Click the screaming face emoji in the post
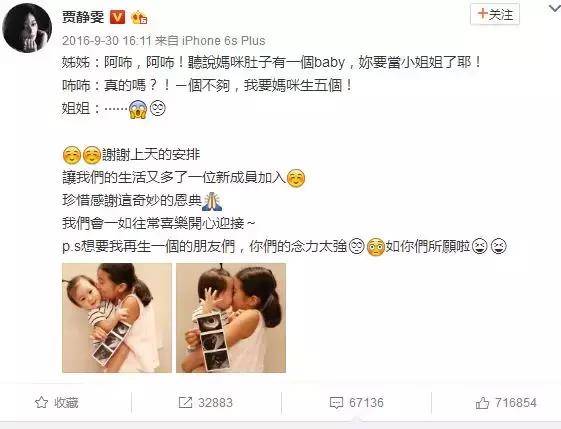Image resolution: width=561 pixels, height=429 pixels. (x=138, y=109)
